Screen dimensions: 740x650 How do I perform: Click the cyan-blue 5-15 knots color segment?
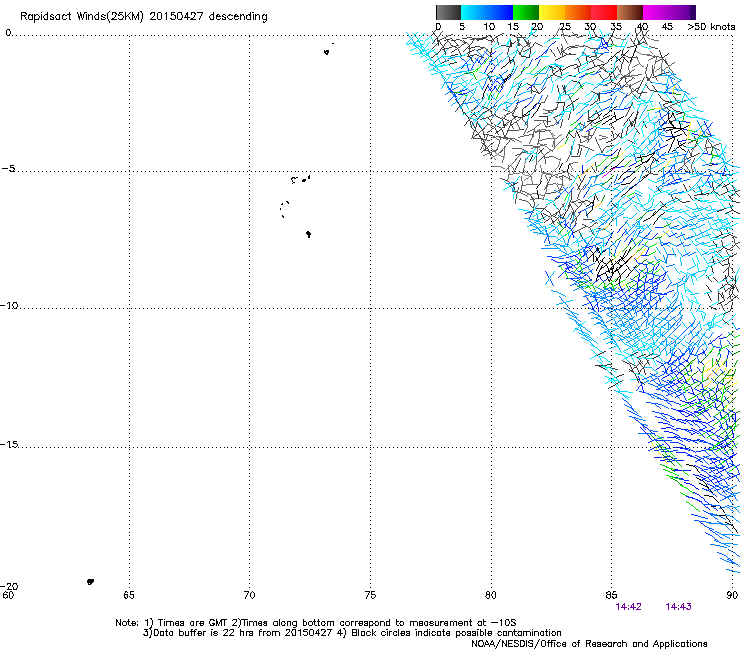tap(487, 12)
